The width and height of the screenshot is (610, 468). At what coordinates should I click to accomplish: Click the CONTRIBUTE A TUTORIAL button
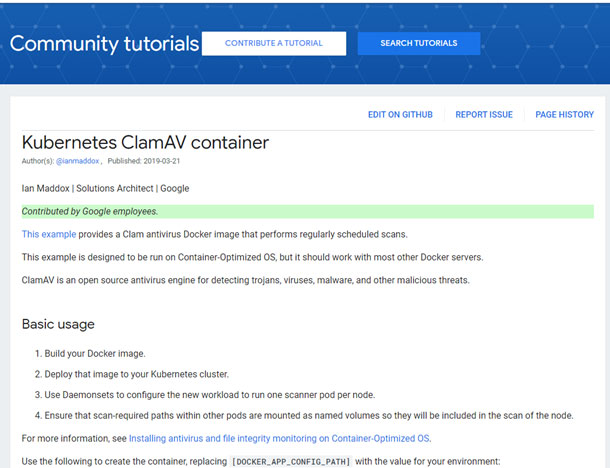coord(274,43)
